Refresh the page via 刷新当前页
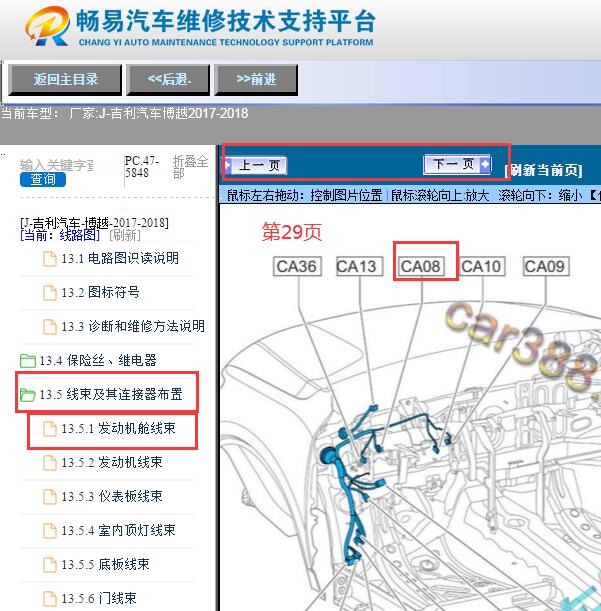 click(543, 170)
